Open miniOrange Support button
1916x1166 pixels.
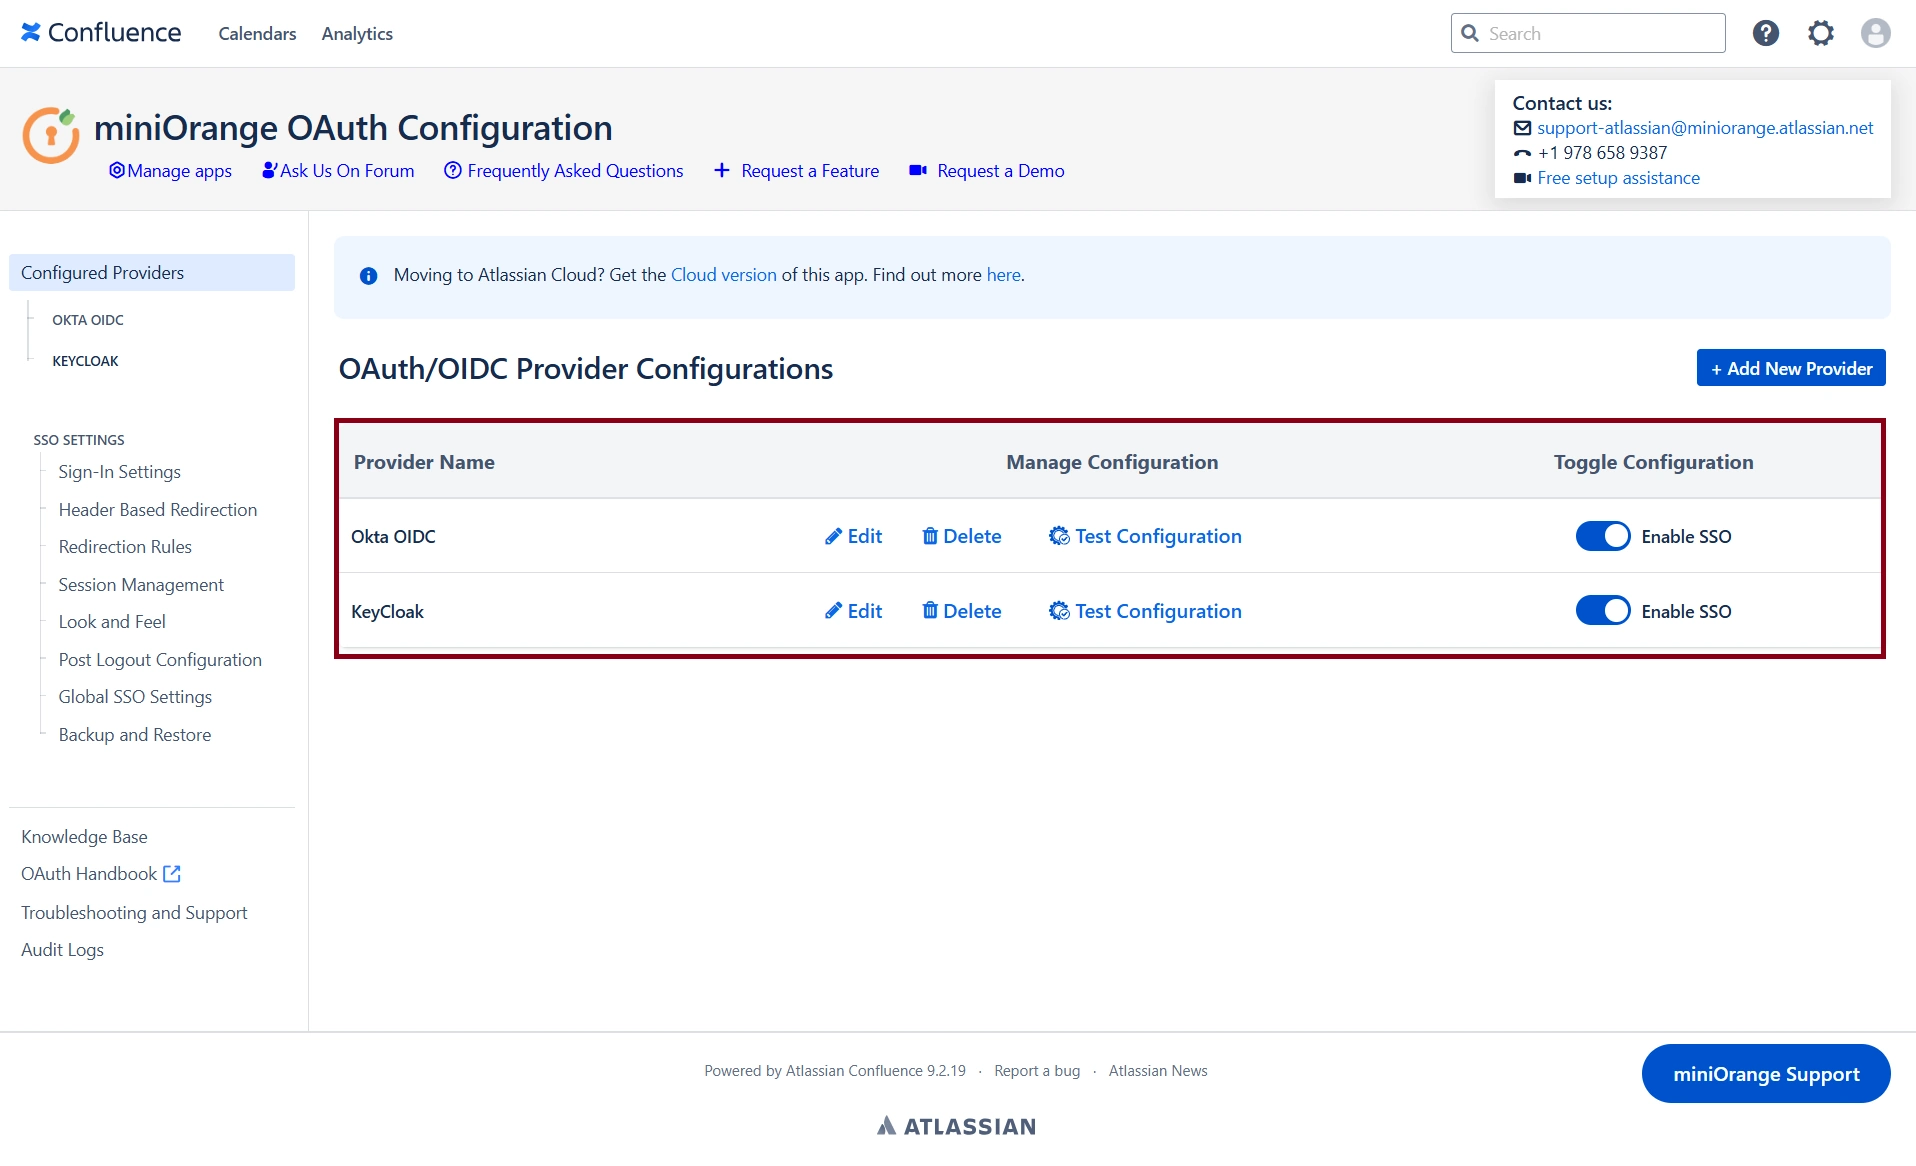pyautogui.click(x=1766, y=1074)
